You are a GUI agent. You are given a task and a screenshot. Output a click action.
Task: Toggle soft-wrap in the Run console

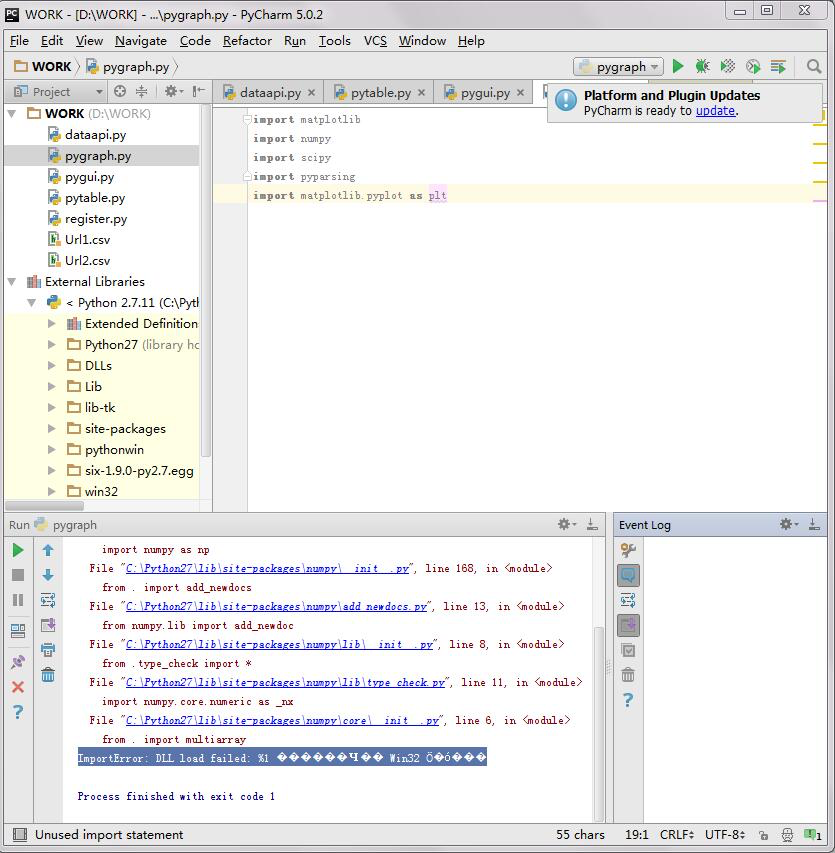pyautogui.click(x=48, y=600)
